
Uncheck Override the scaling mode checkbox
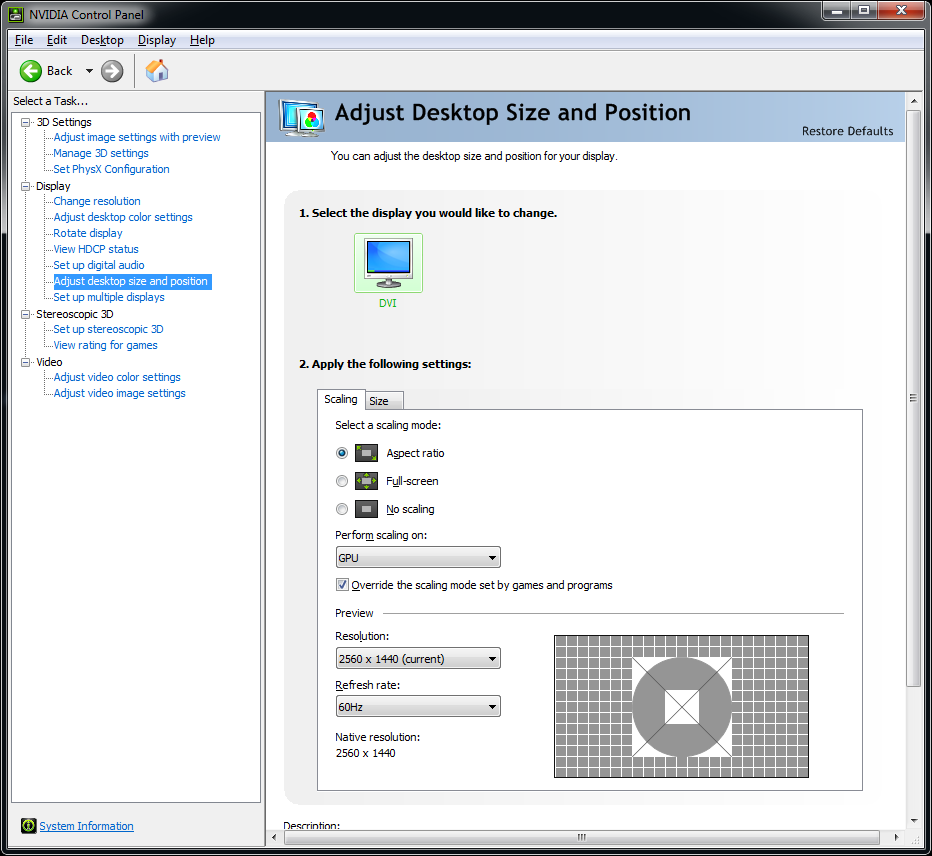pos(342,585)
